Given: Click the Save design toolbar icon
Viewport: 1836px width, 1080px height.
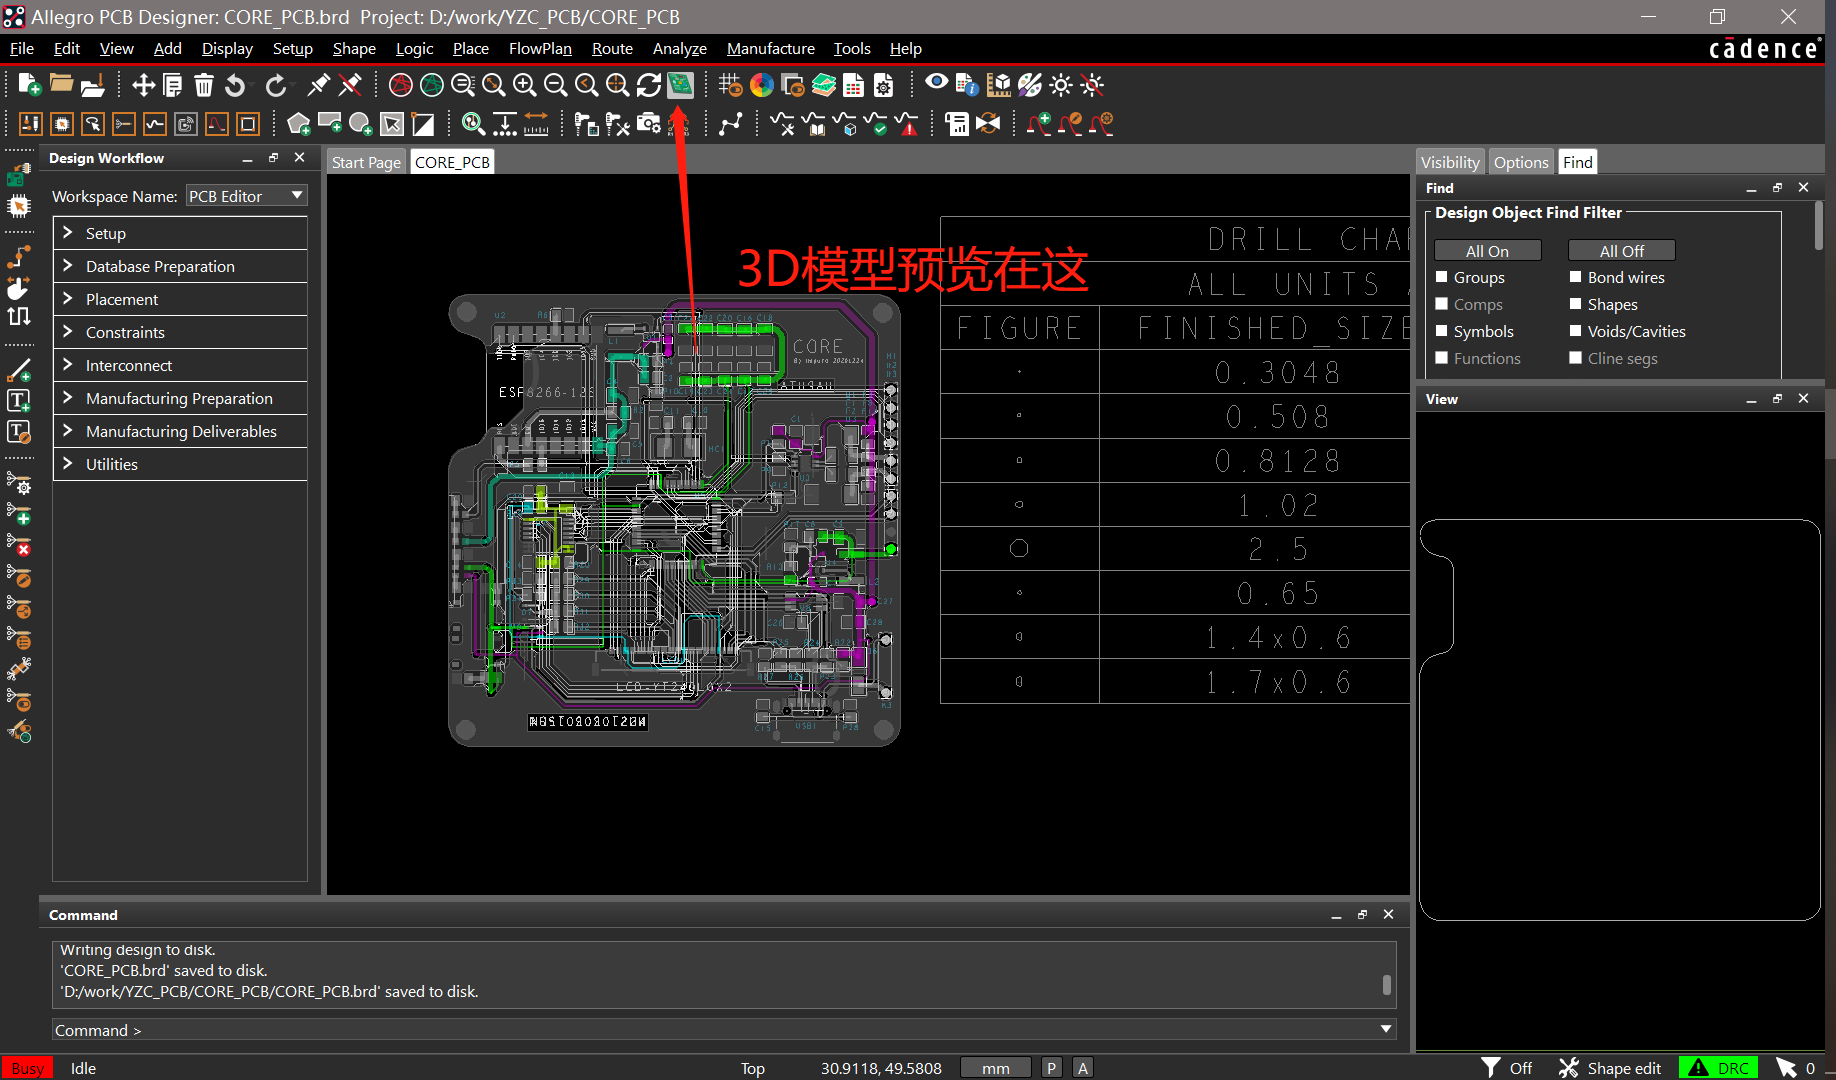Looking at the screenshot, I should coord(92,85).
